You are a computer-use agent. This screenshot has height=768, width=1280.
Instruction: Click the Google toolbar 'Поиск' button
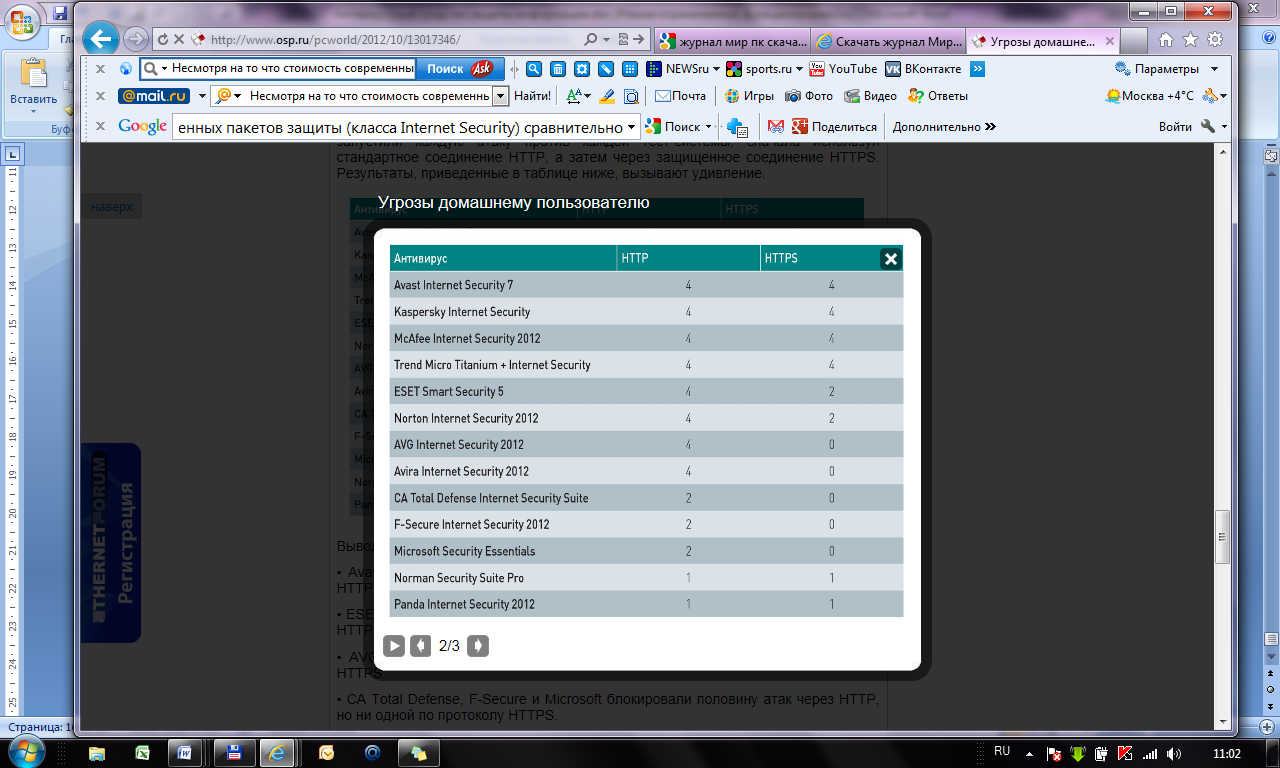(x=678, y=127)
